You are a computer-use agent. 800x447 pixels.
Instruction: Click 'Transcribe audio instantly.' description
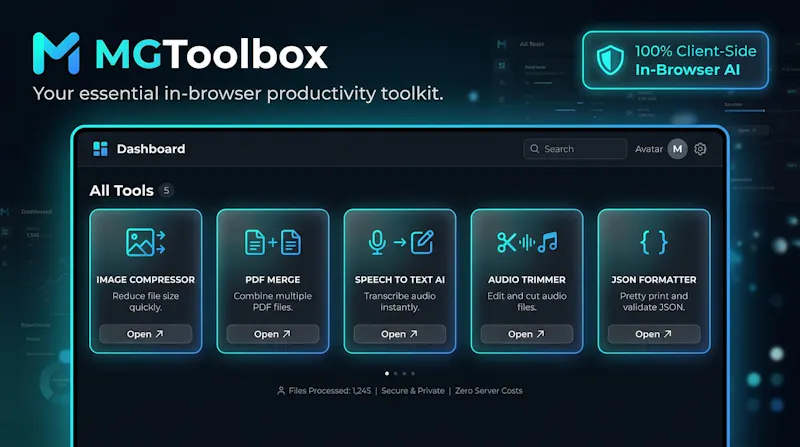point(399,302)
